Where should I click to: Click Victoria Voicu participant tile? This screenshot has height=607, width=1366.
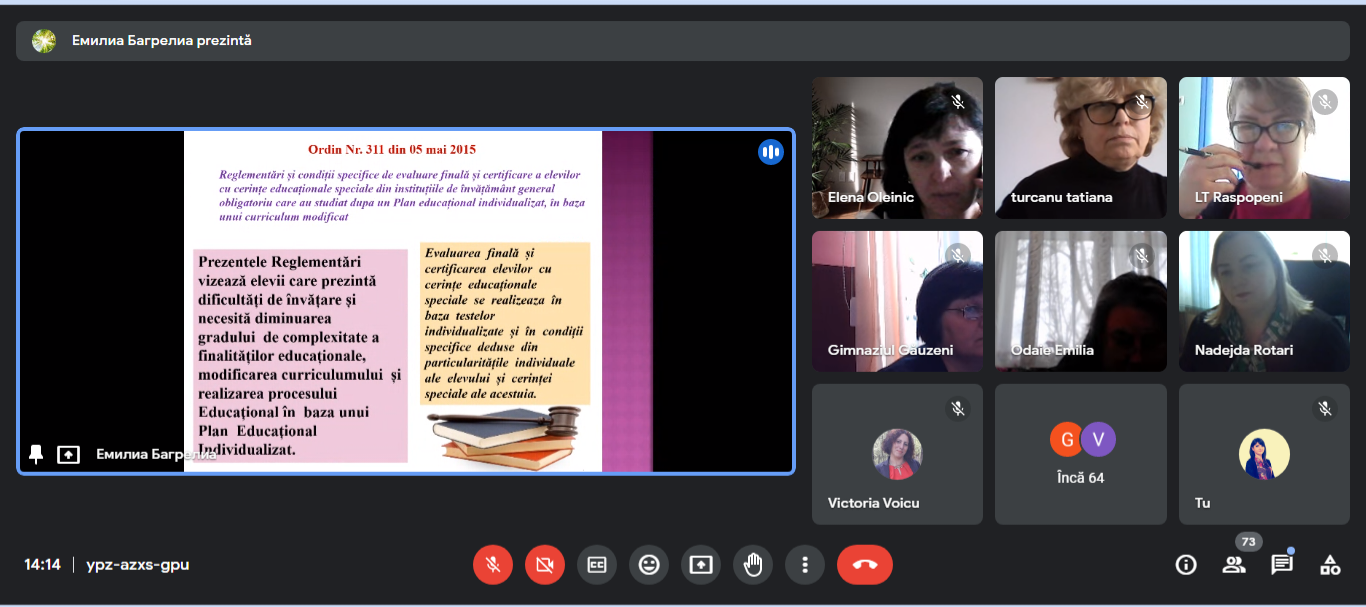click(897, 455)
